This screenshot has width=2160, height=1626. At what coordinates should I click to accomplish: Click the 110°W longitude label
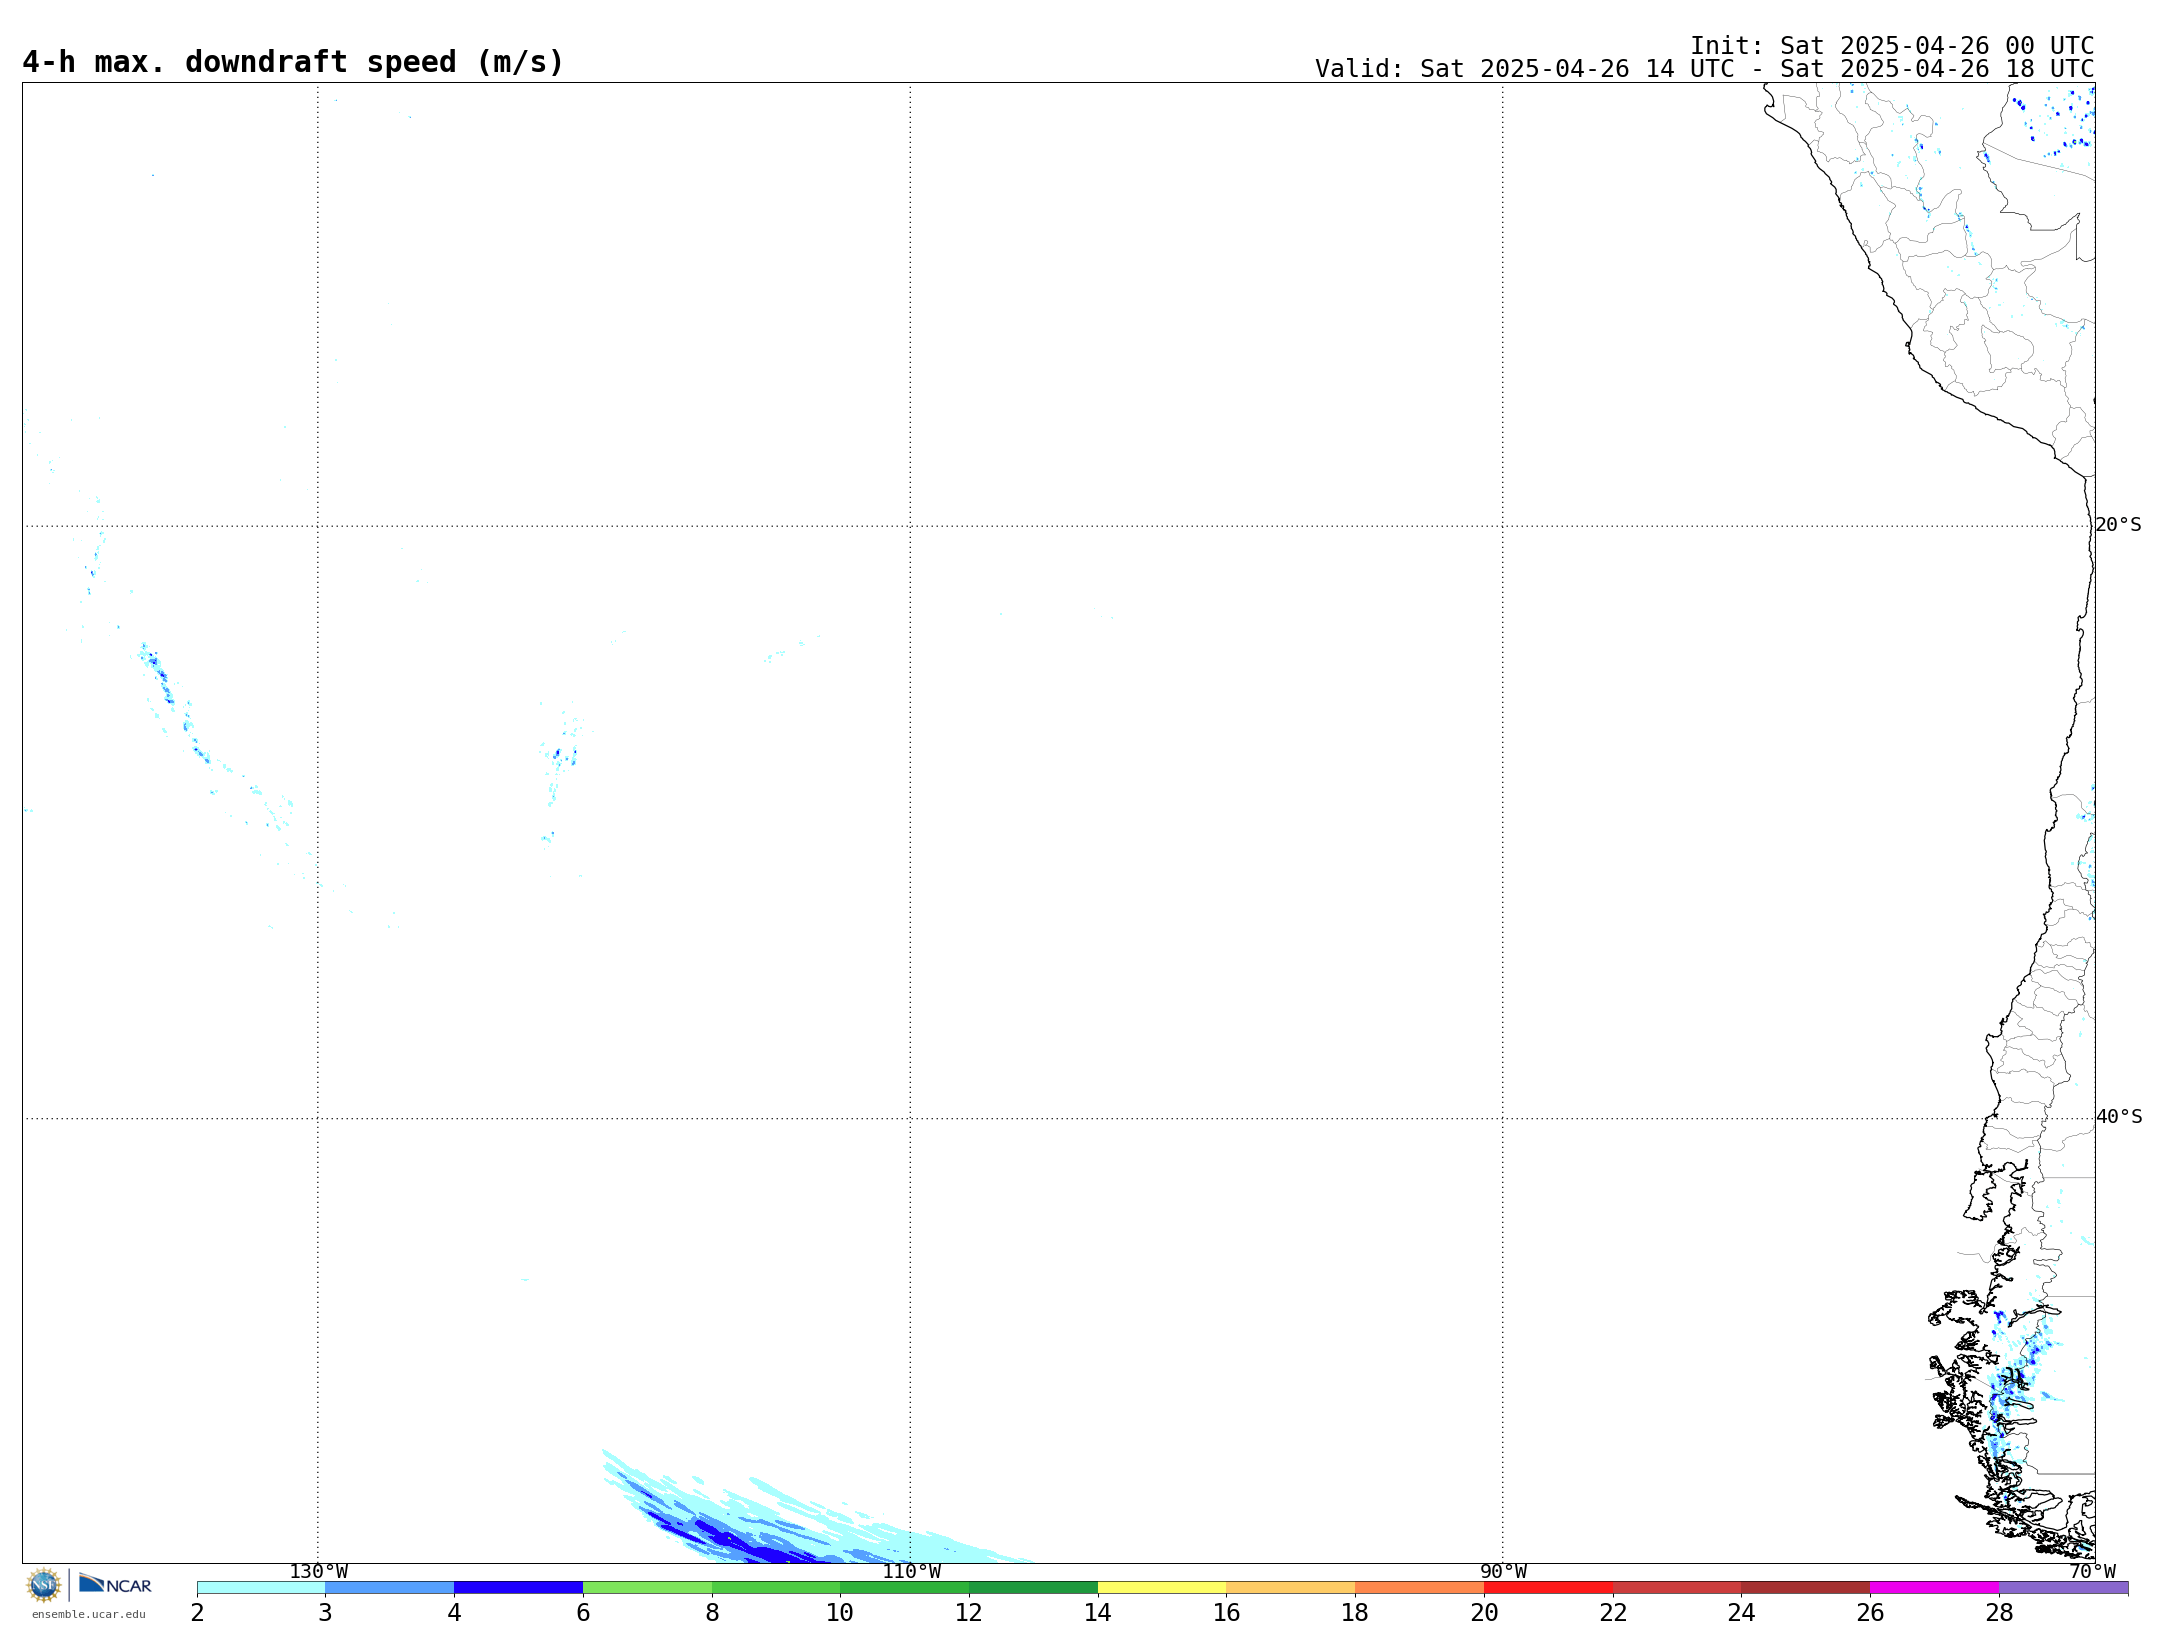[911, 1572]
